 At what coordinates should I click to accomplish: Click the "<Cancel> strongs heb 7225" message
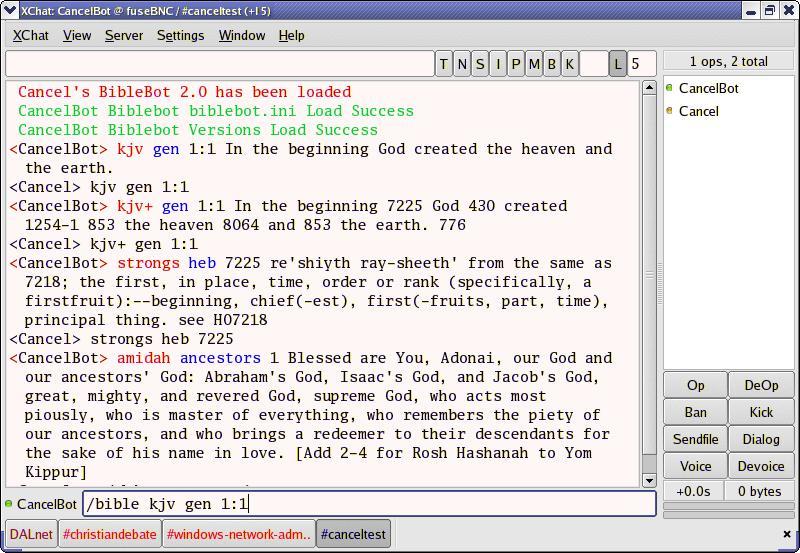pyautogui.click(x=121, y=339)
